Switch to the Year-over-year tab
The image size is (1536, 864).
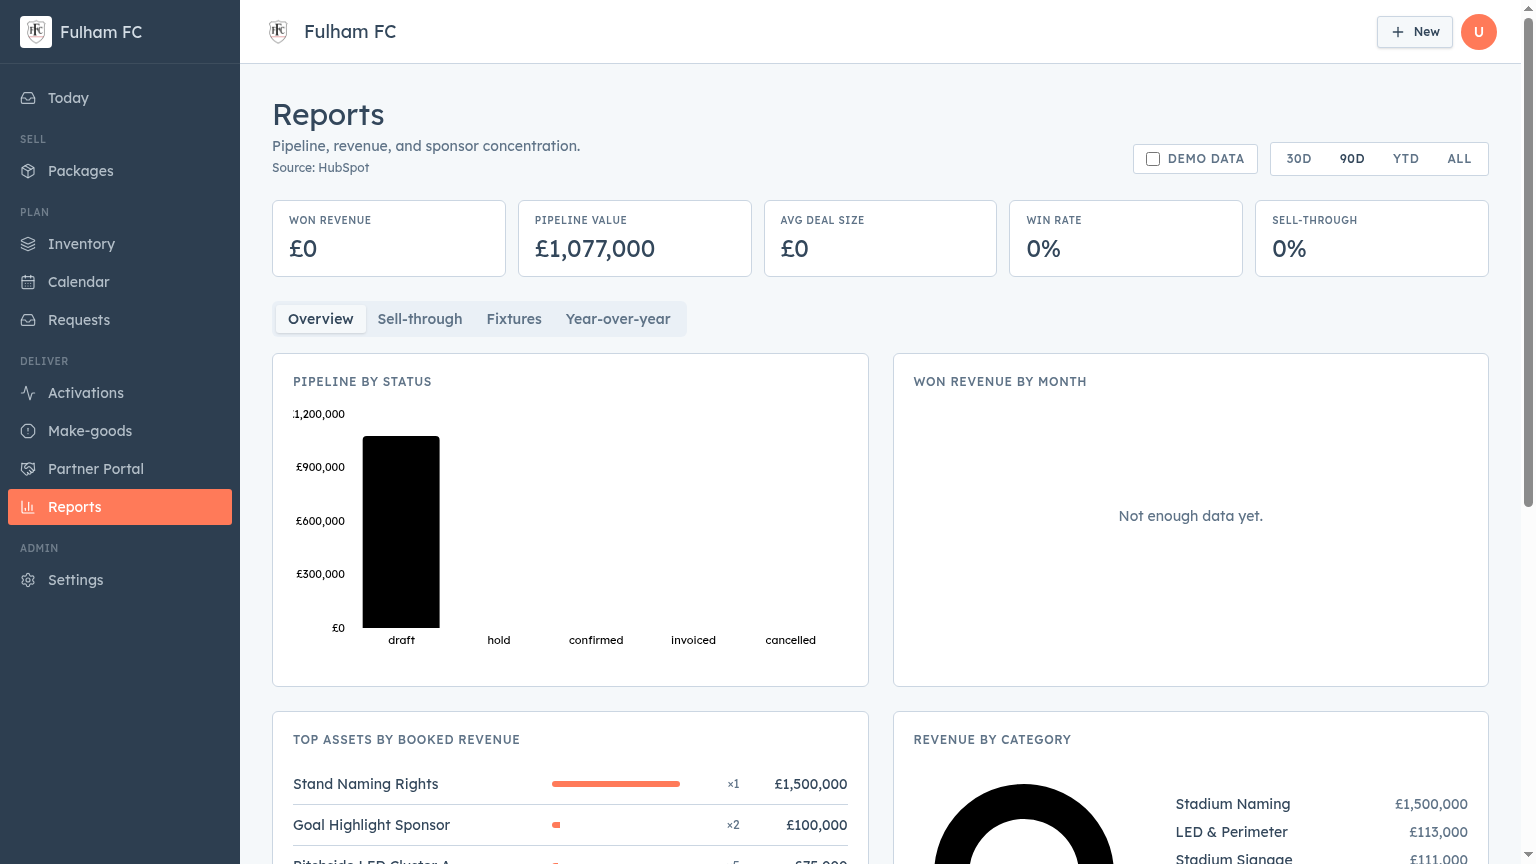point(618,319)
